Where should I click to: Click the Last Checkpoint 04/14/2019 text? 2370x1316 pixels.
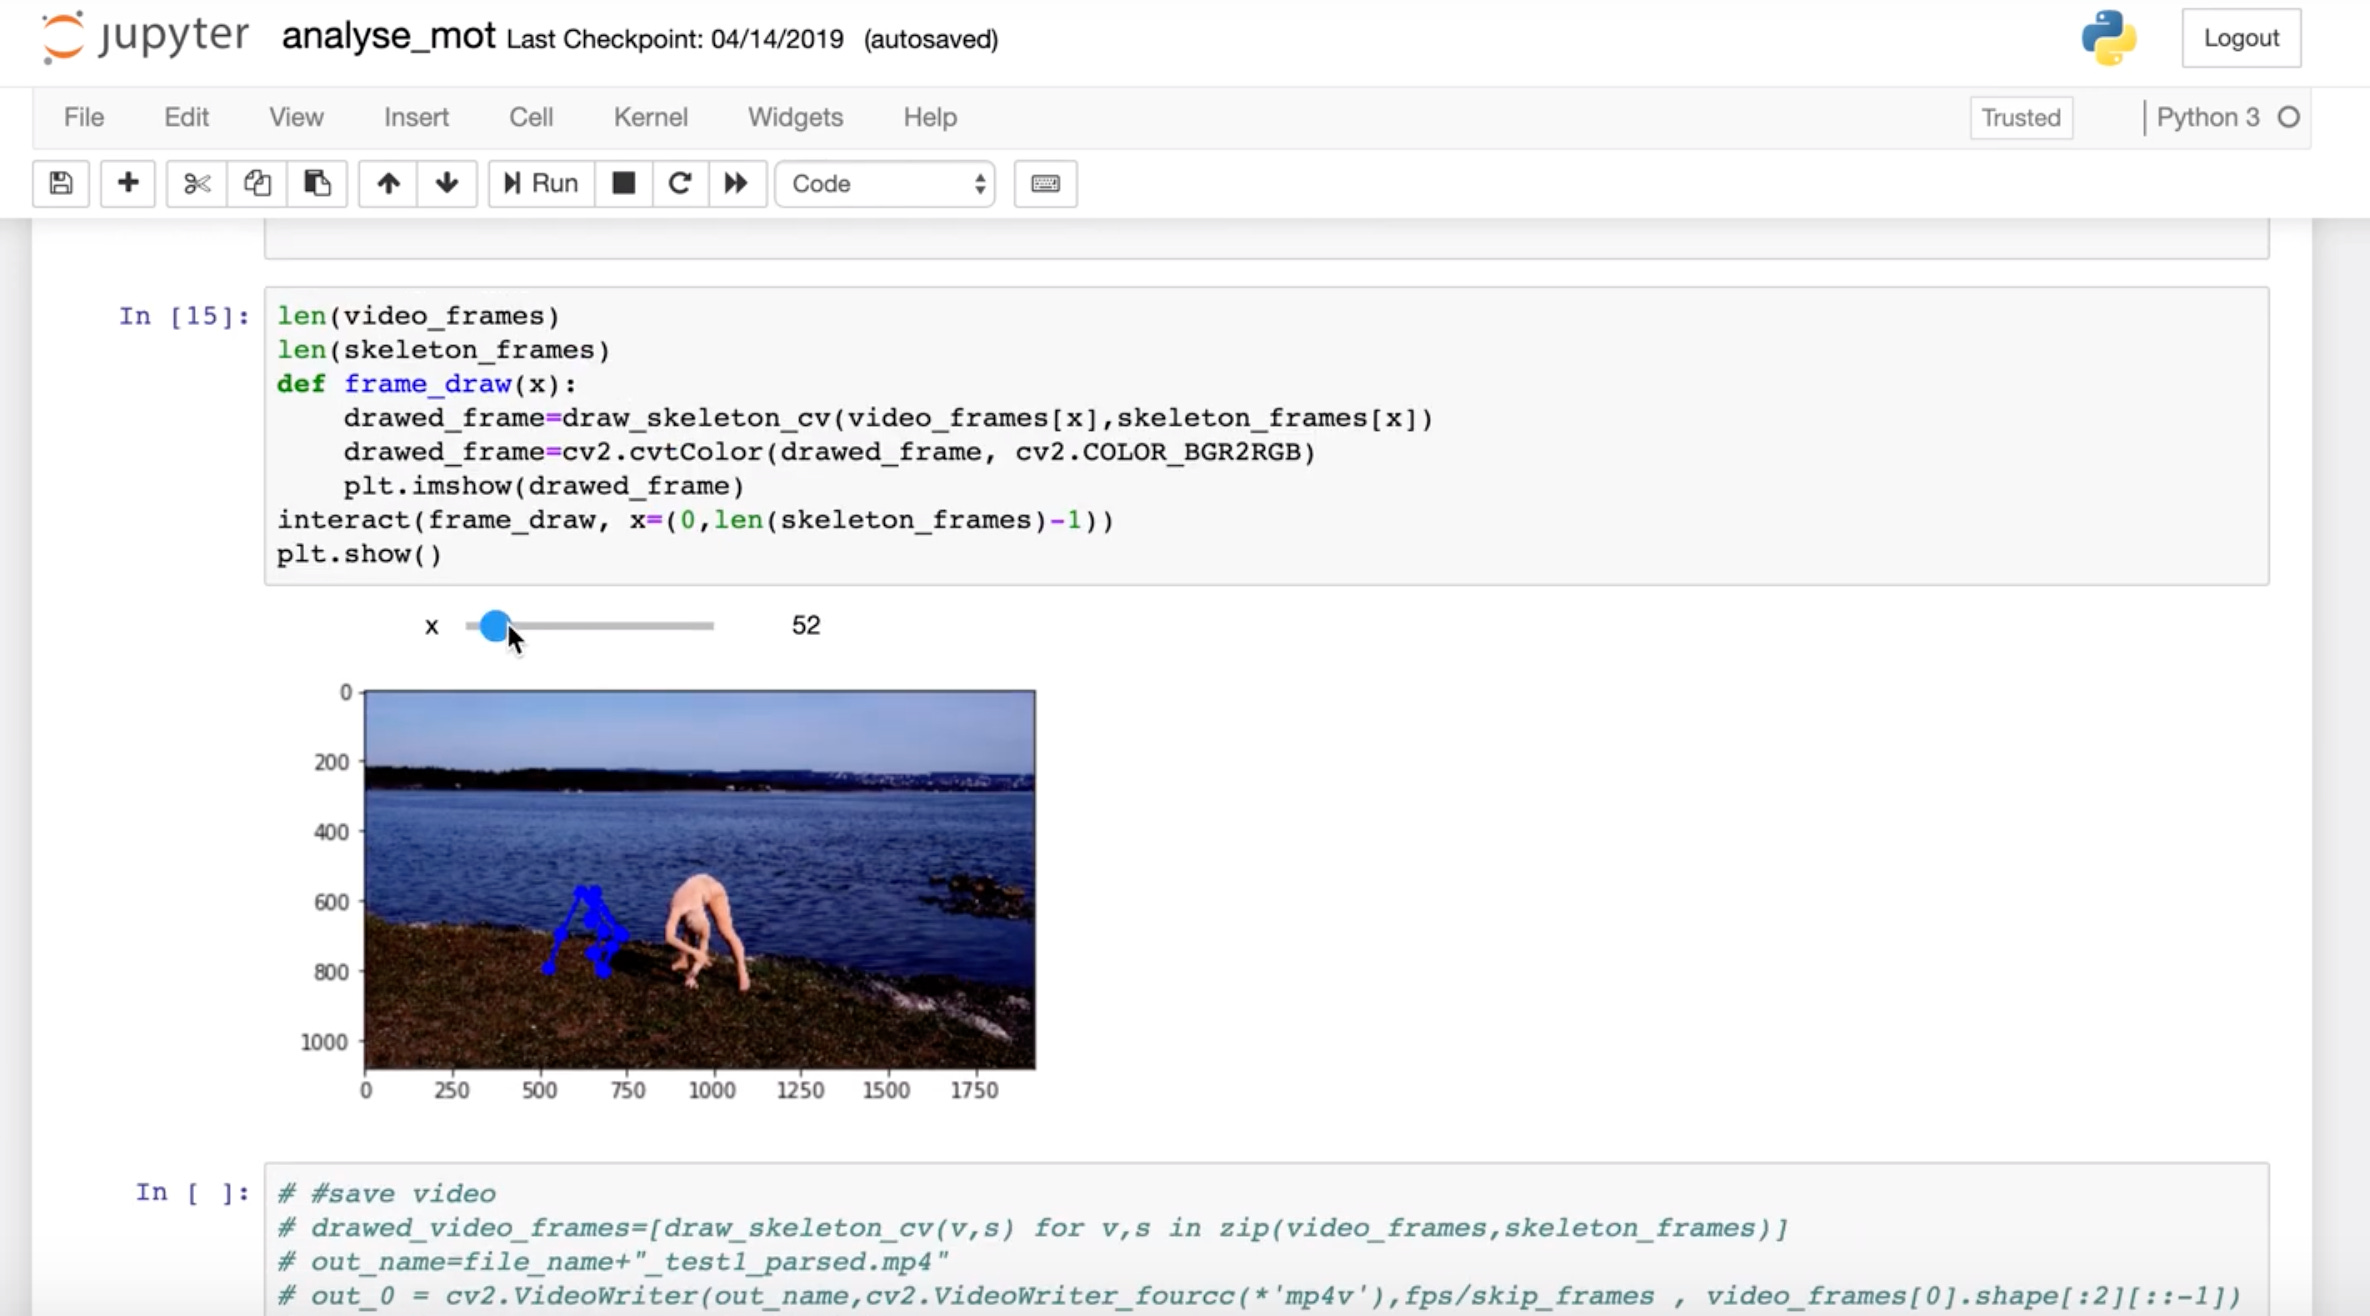pyautogui.click(x=675, y=39)
